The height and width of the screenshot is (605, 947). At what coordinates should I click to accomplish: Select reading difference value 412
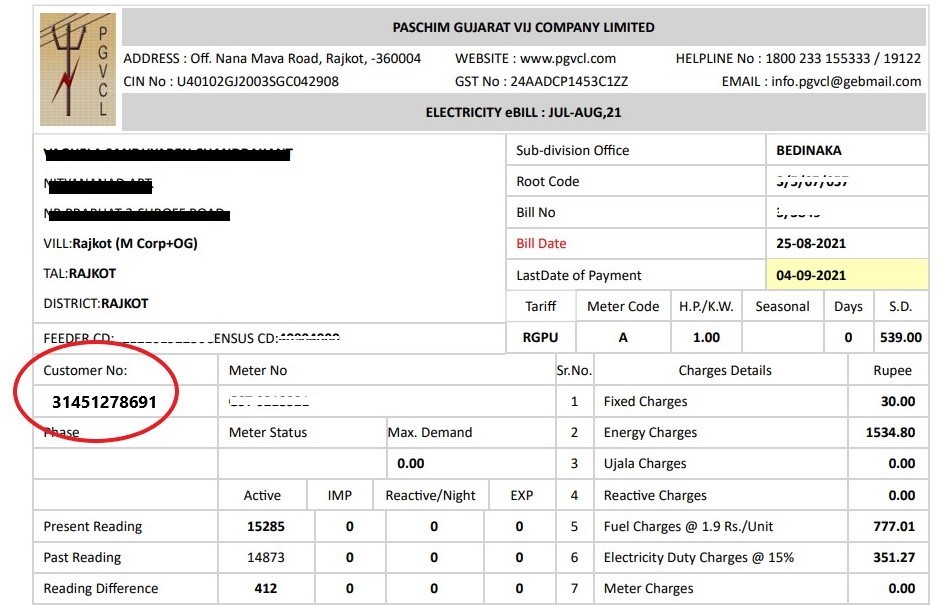click(266, 588)
